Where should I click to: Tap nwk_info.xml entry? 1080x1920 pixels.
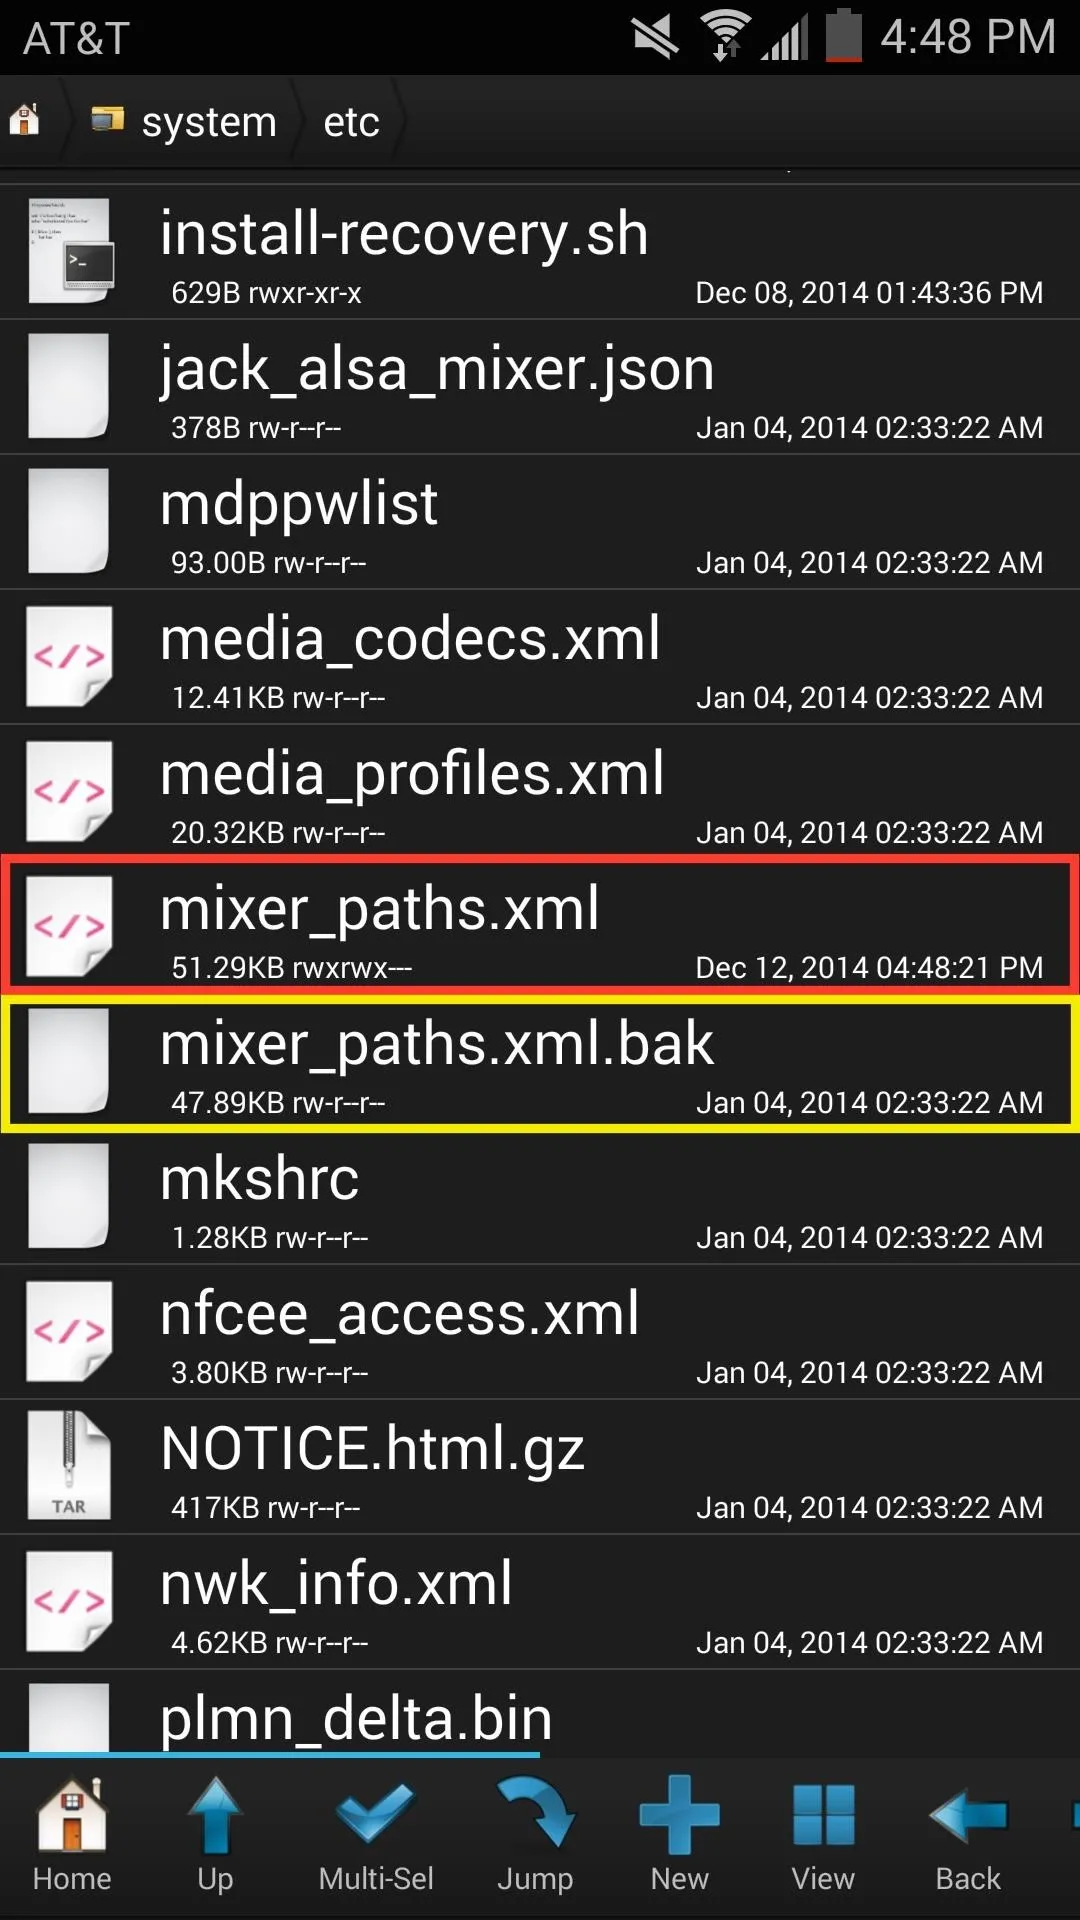(x=540, y=1602)
